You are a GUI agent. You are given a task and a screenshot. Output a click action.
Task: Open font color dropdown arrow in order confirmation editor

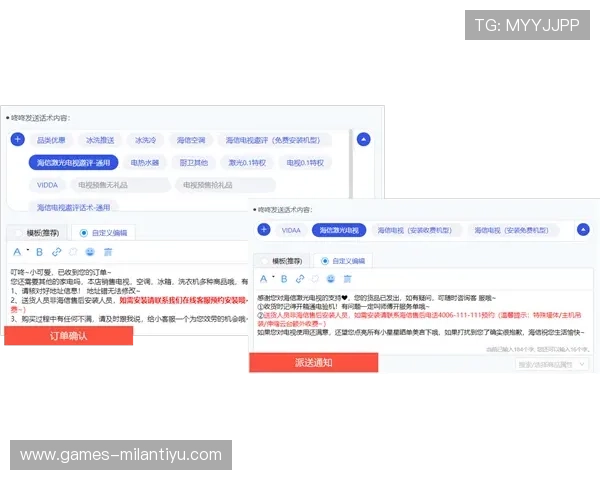(28, 250)
